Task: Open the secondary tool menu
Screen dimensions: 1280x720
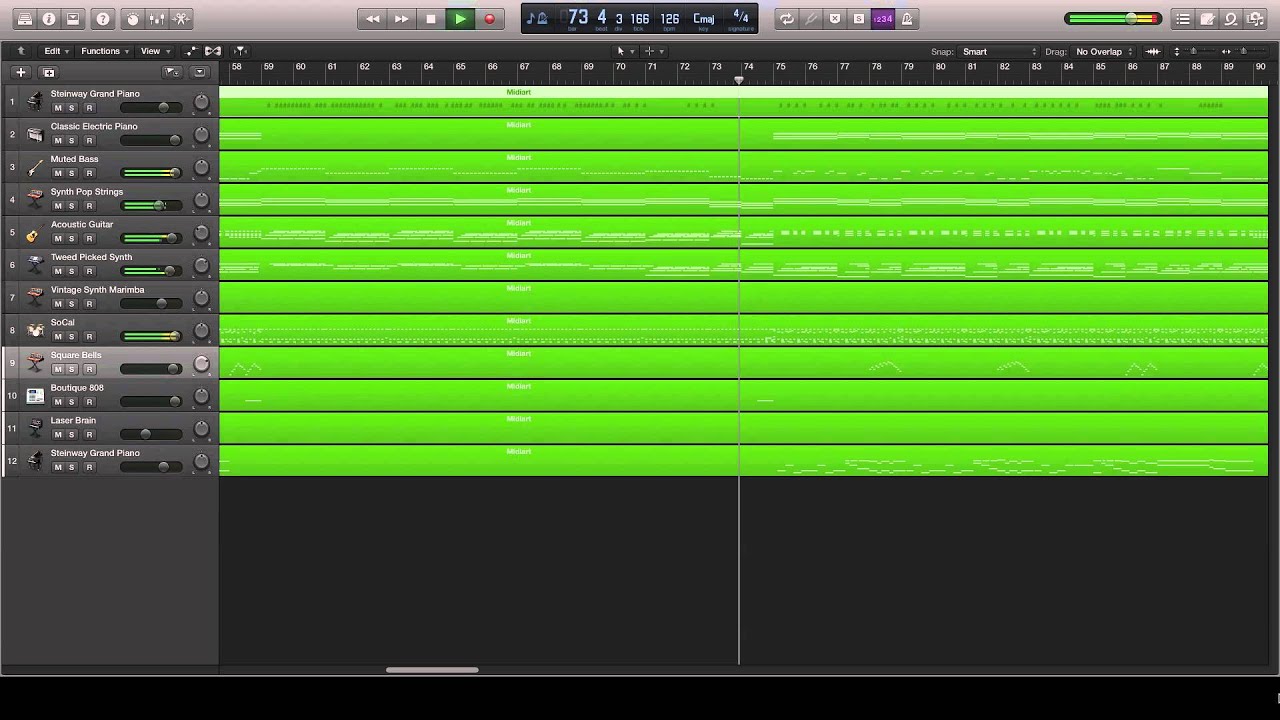Action: (653, 51)
